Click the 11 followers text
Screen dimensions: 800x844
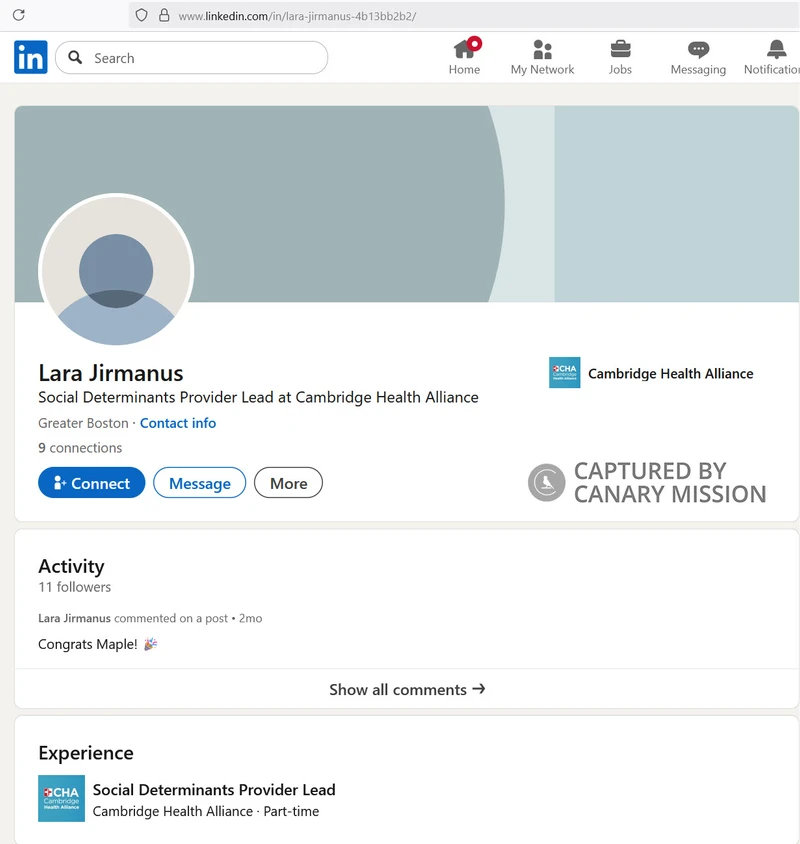point(75,587)
